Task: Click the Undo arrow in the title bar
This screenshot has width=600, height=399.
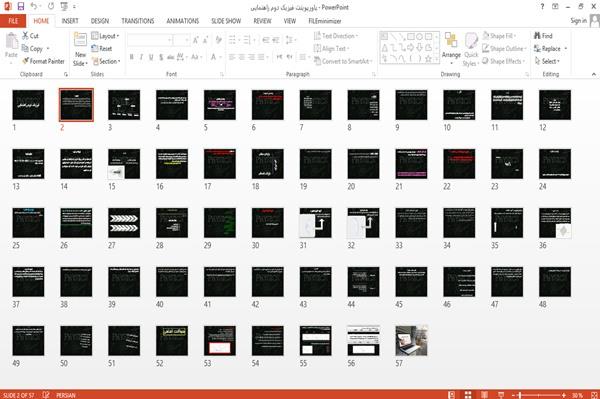Action: (x=33, y=7)
